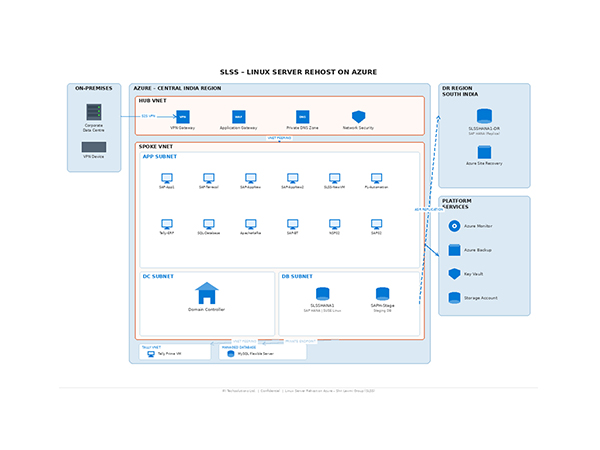Click the 'DC SUBNET' heading

(158, 276)
